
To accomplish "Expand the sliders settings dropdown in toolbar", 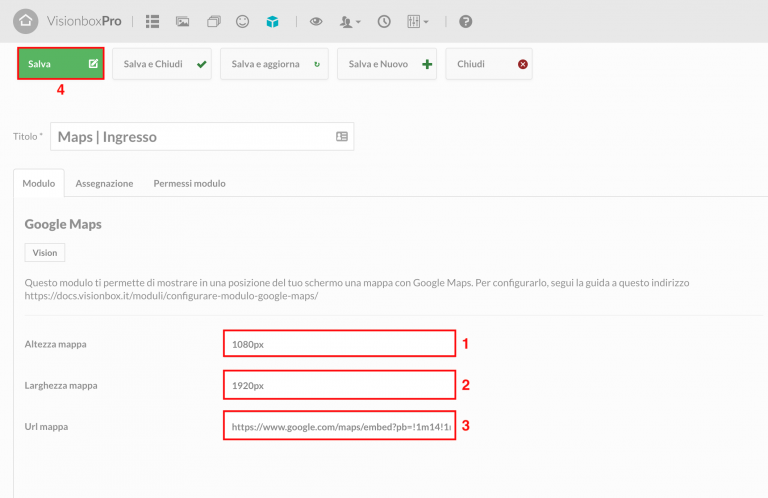I will (x=418, y=22).
